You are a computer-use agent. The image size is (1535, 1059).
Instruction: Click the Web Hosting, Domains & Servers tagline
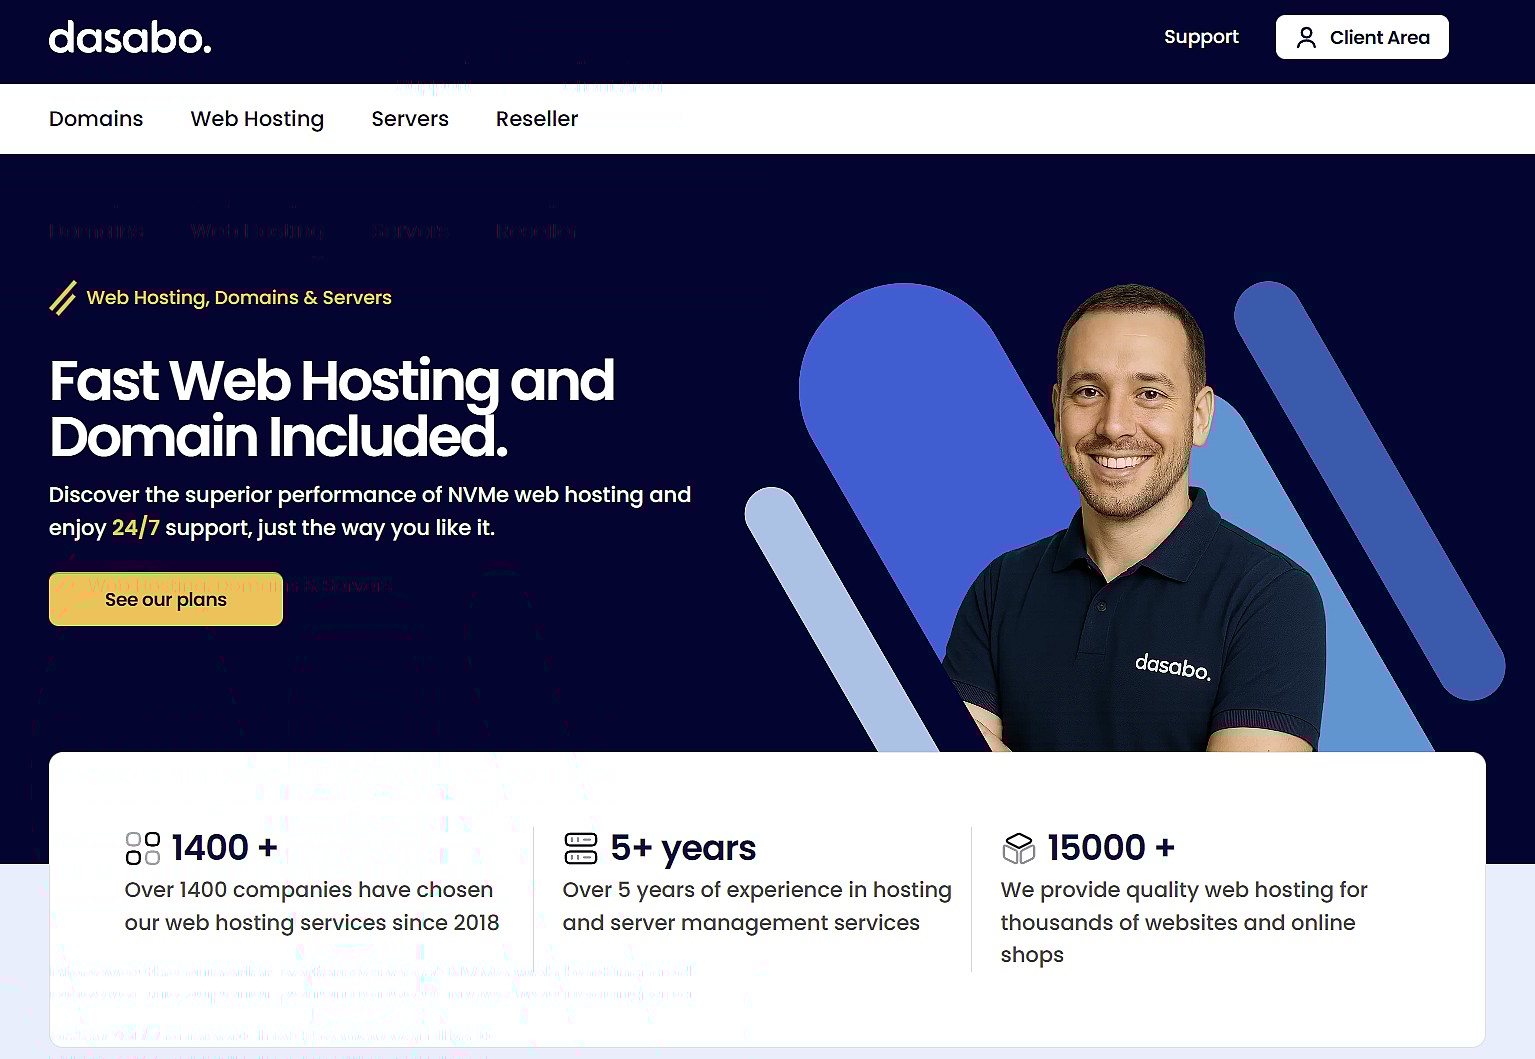(x=239, y=298)
